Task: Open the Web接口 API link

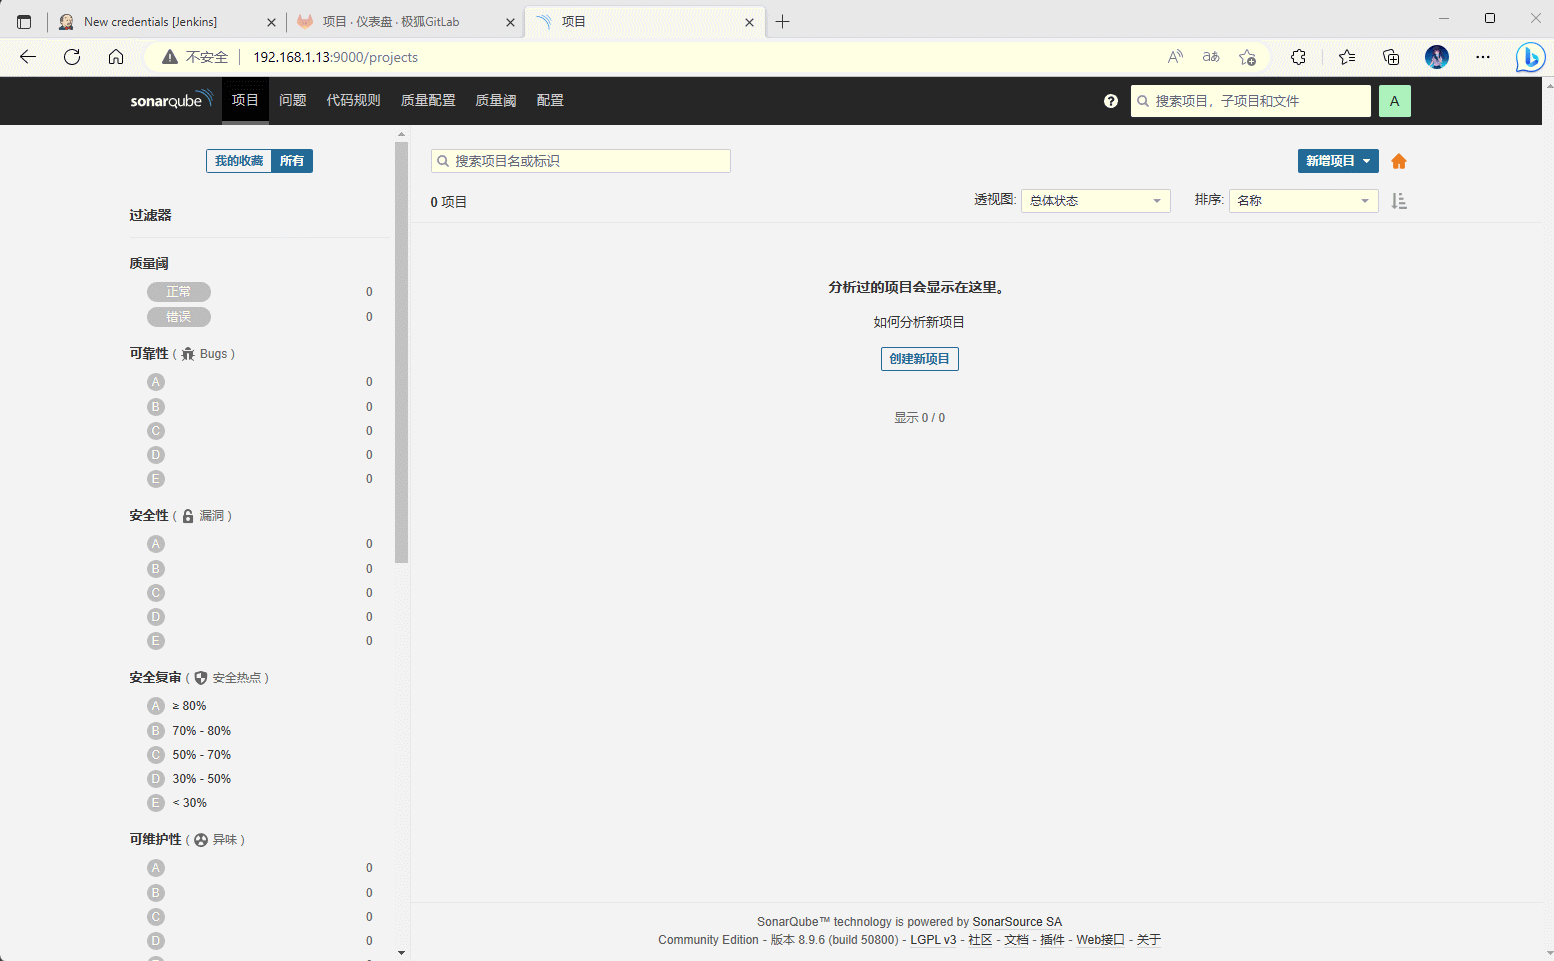Action: click(1100, 940)
